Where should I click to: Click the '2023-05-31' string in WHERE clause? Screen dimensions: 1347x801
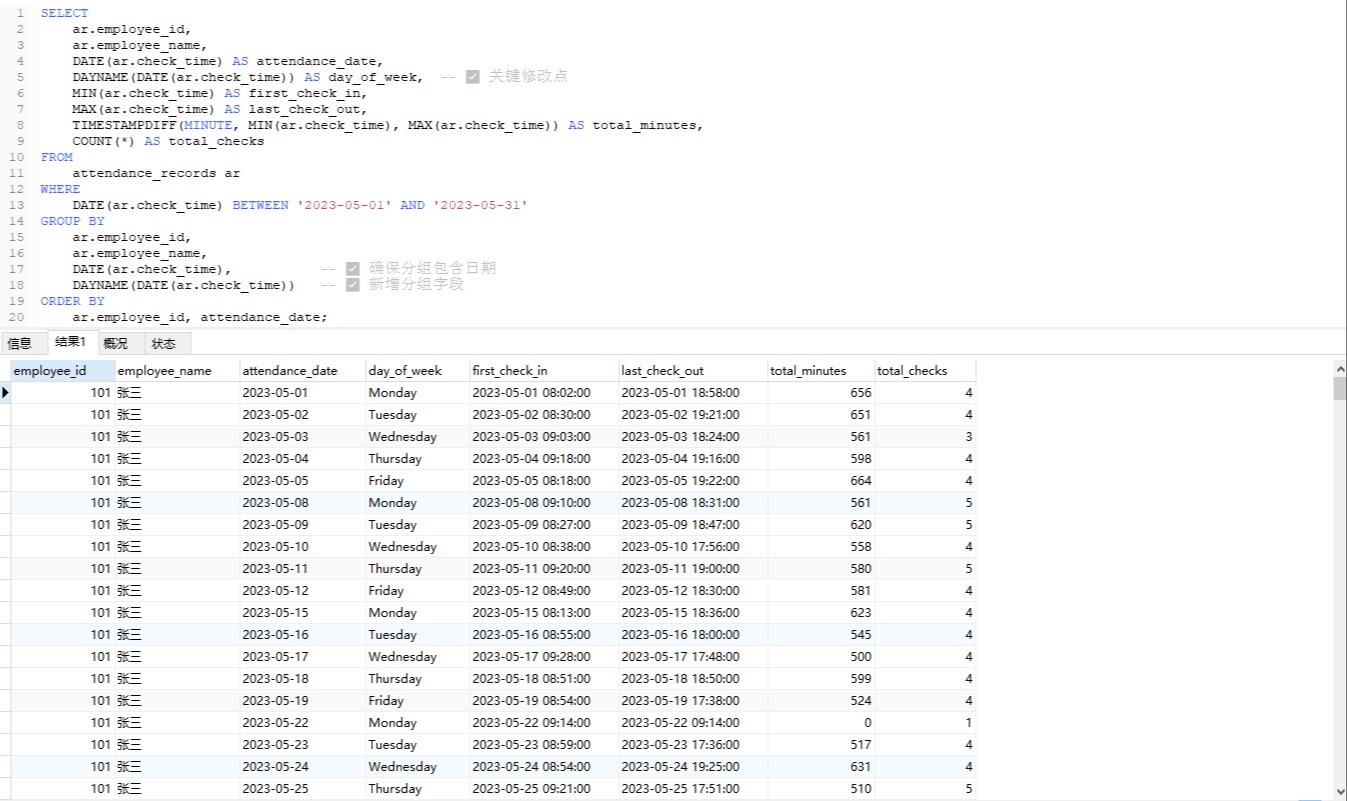coord(480,205)
